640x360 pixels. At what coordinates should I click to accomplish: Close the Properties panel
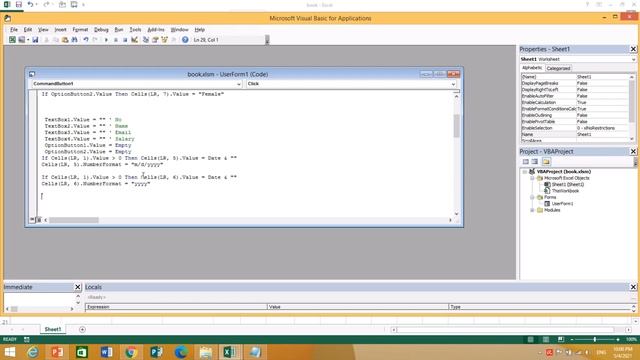(x=633, y=49)
